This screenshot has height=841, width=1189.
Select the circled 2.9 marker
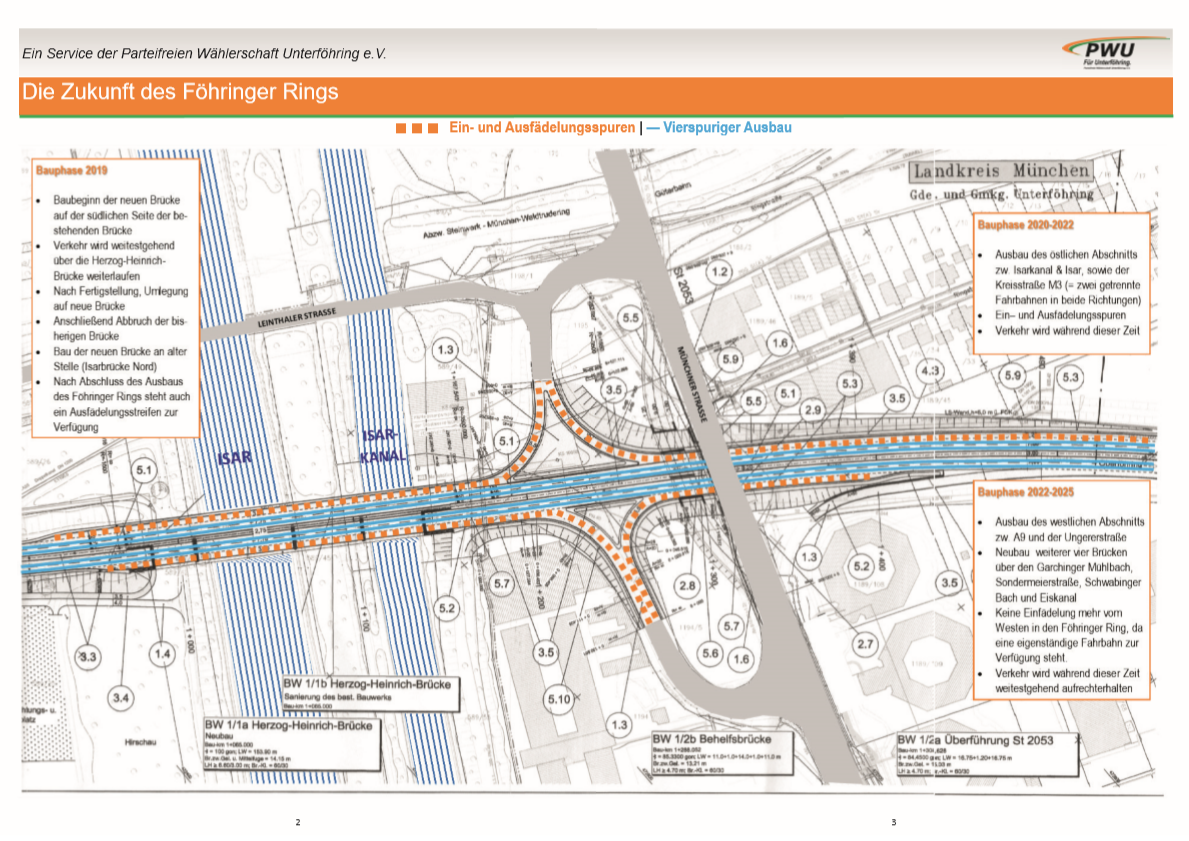tap(812, 411)
